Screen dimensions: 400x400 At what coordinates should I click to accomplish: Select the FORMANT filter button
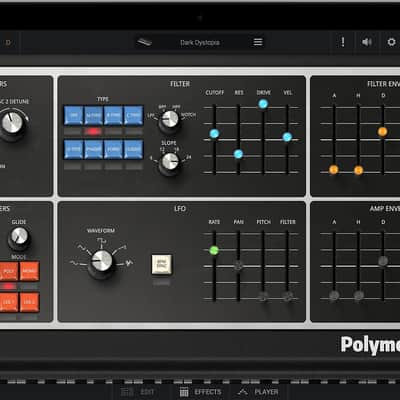click(x=114, y=149)
